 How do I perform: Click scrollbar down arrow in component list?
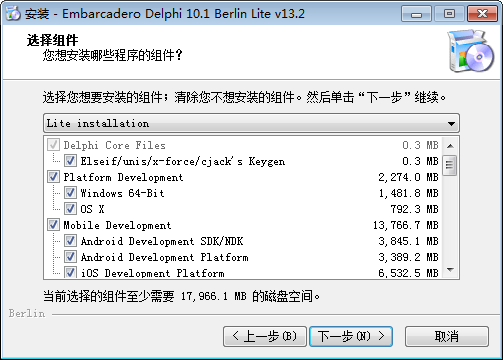[x=451, y=270]
